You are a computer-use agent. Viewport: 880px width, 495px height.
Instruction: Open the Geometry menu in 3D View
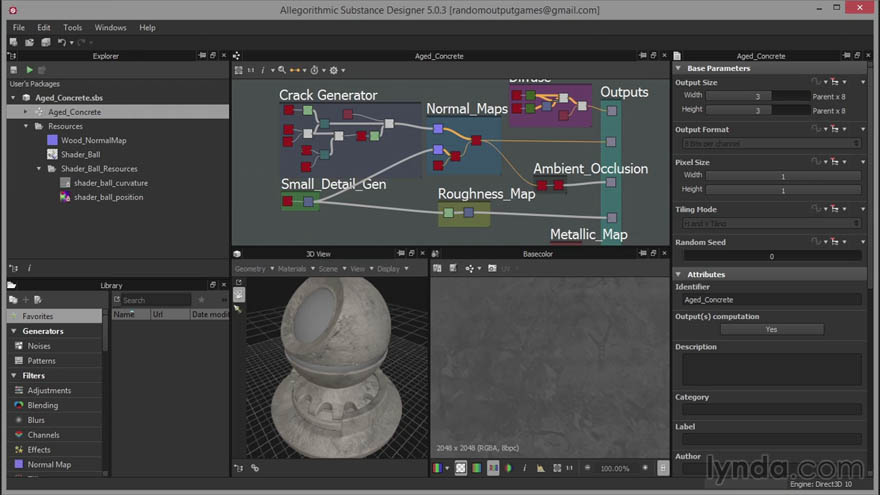254,269
